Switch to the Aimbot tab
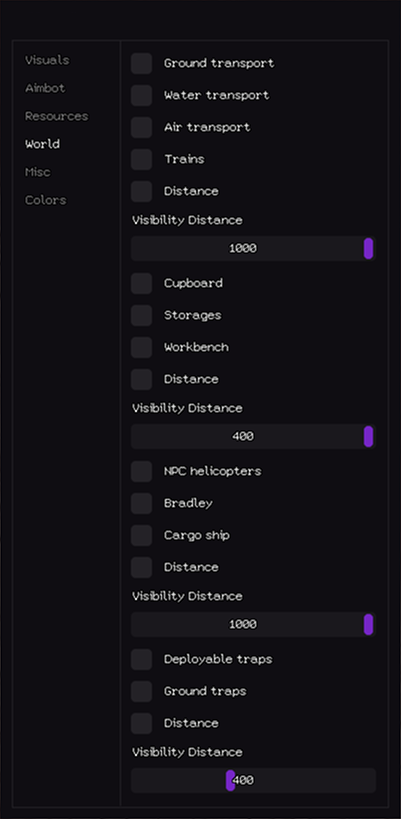This screenshot has height=819, width=401. 45,88
